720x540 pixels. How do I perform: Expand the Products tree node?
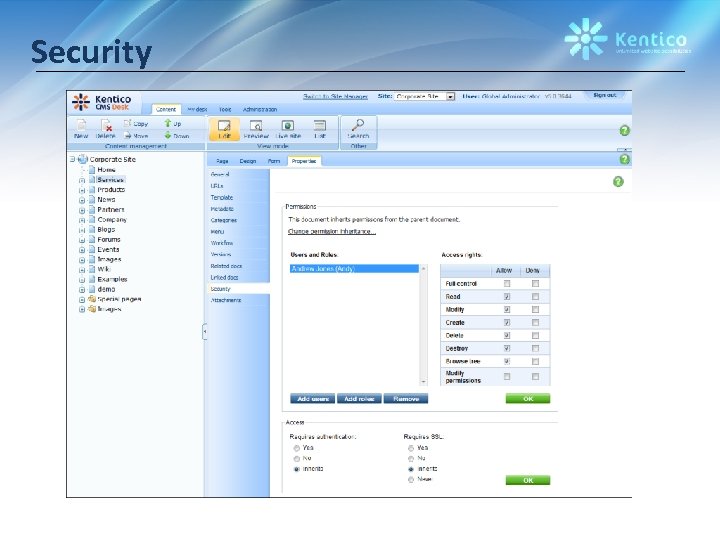point(82,190)
